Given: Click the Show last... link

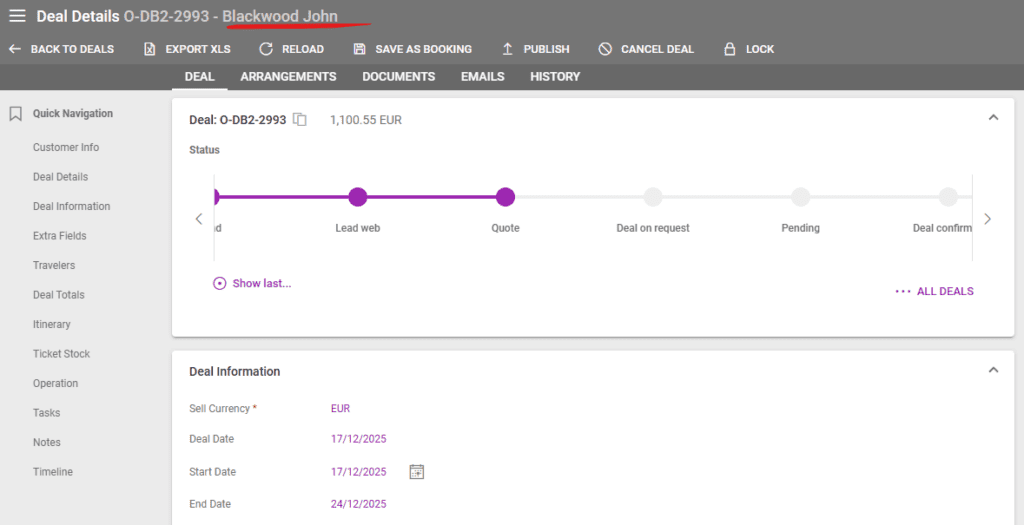Looking at the screenshot, I should tap(262, 283).
